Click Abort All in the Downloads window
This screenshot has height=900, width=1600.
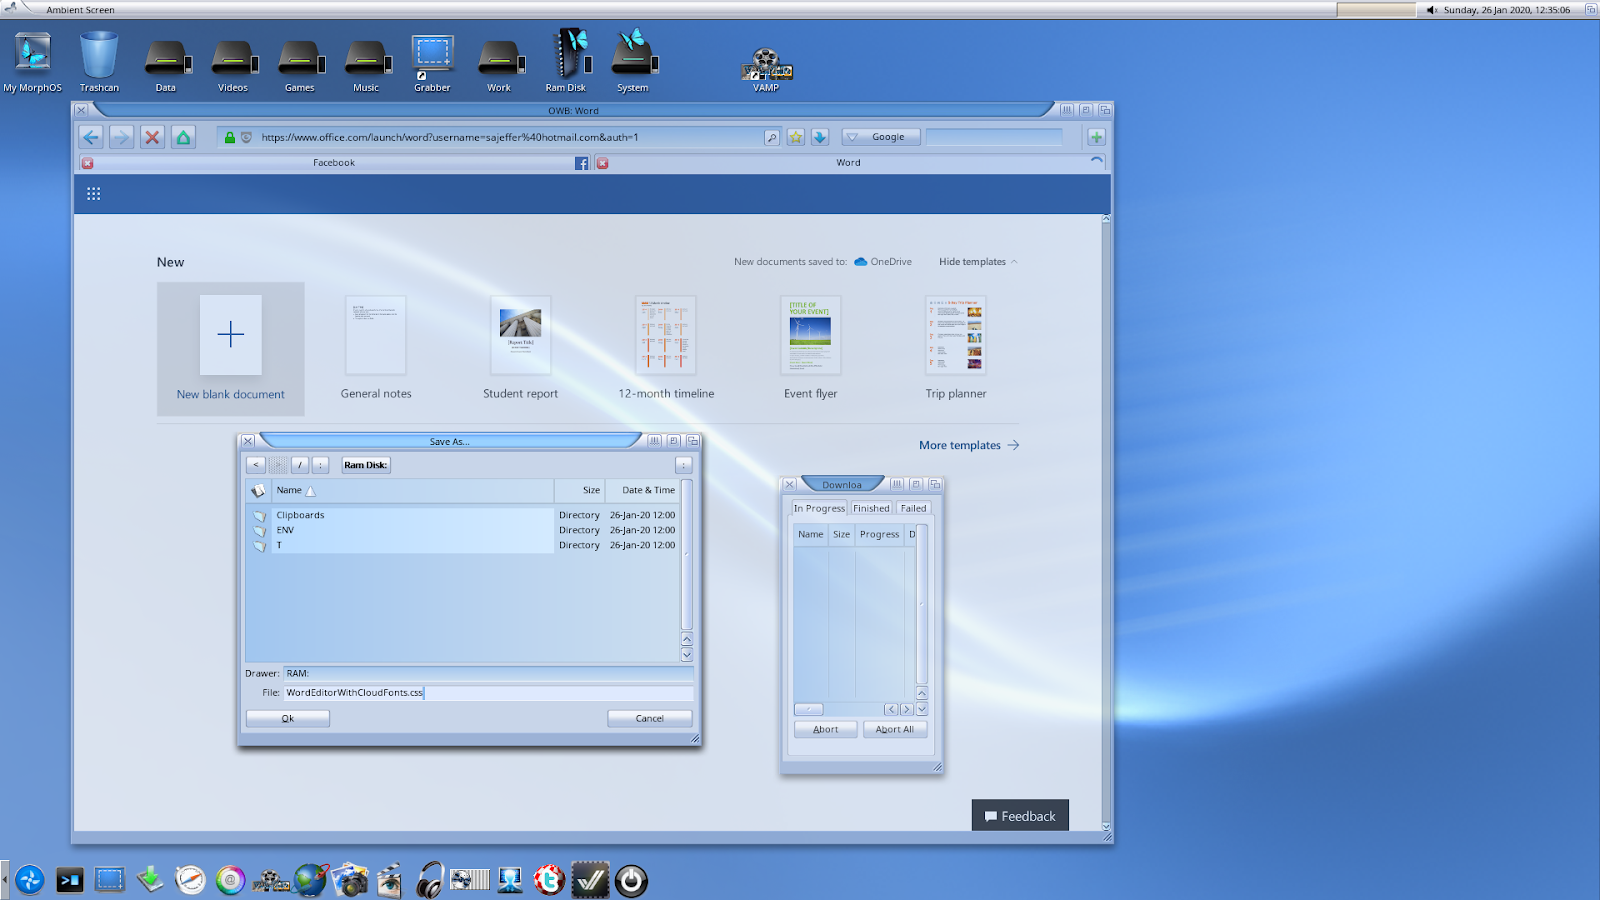pyautogui.click(x=895, y=729)
